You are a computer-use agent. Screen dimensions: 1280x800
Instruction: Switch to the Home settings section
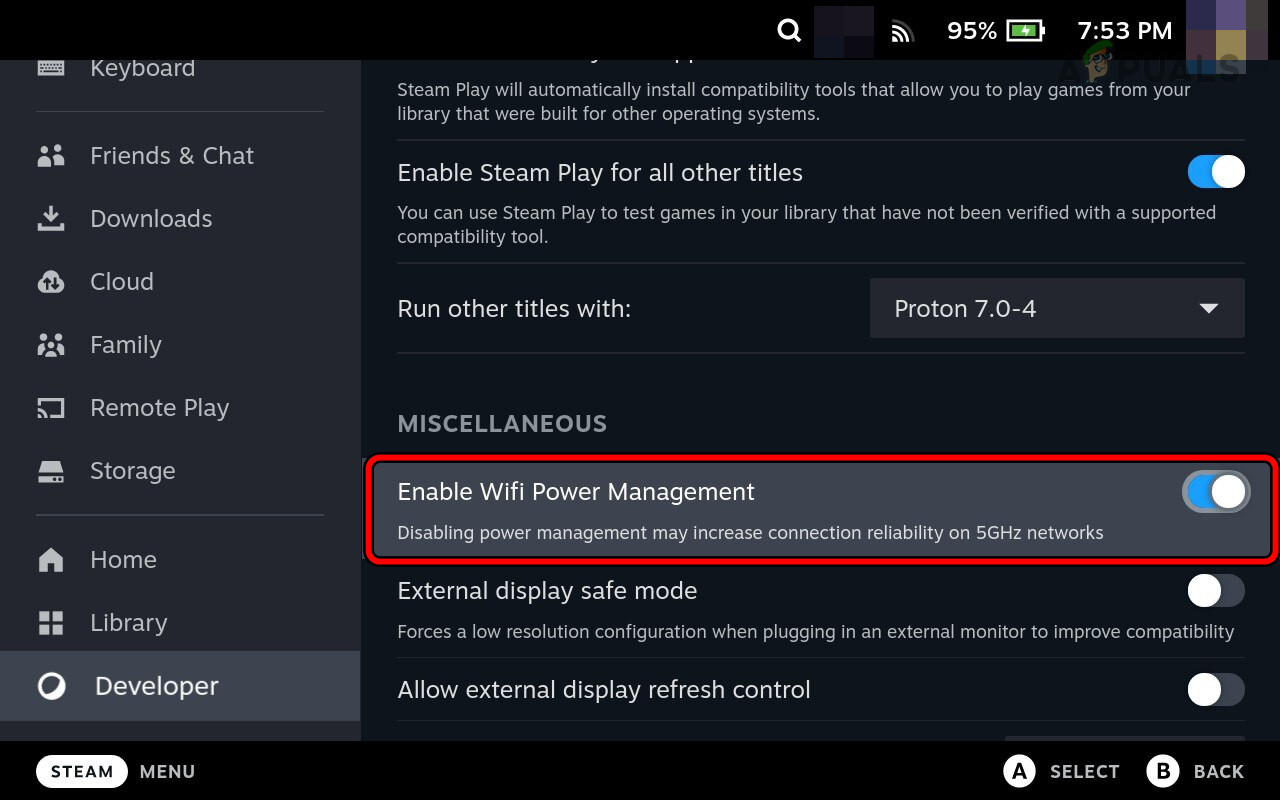(50, 559)
